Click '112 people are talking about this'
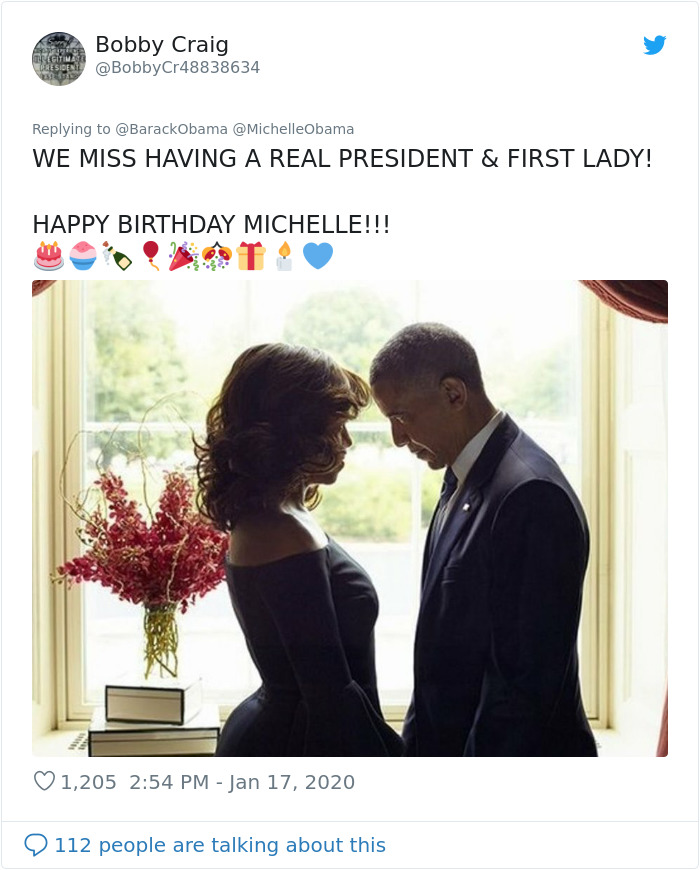The height and width of the screenshot is (870, 700). tap(218, 845)
